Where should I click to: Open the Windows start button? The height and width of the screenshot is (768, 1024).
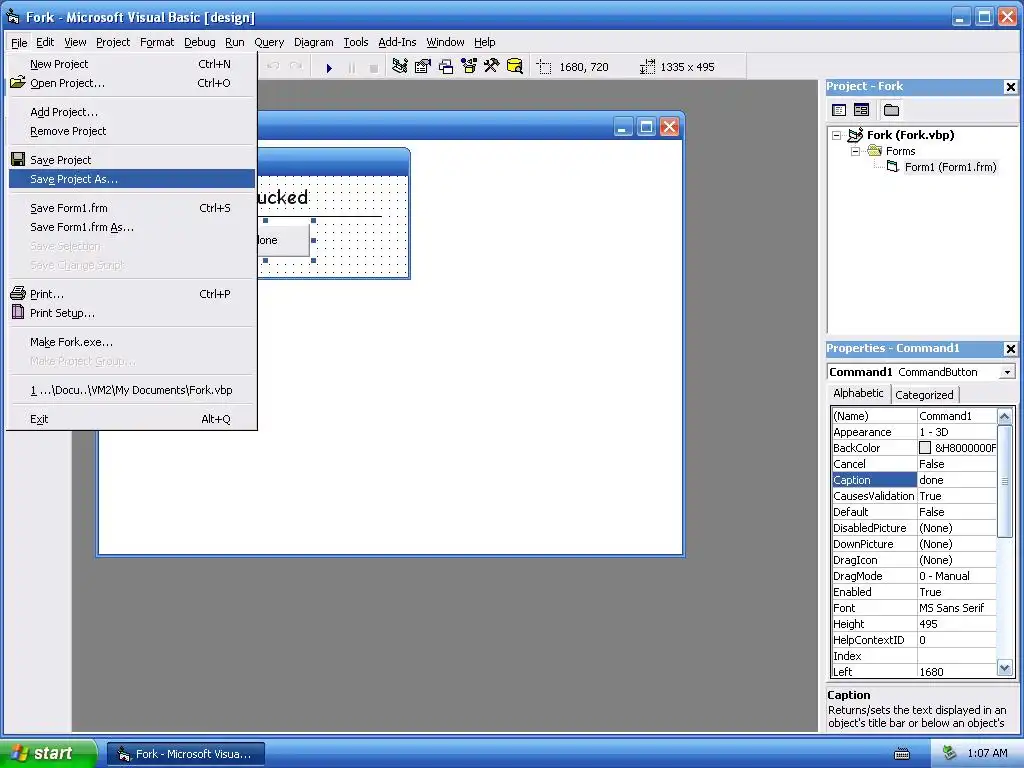pos(48,754)
